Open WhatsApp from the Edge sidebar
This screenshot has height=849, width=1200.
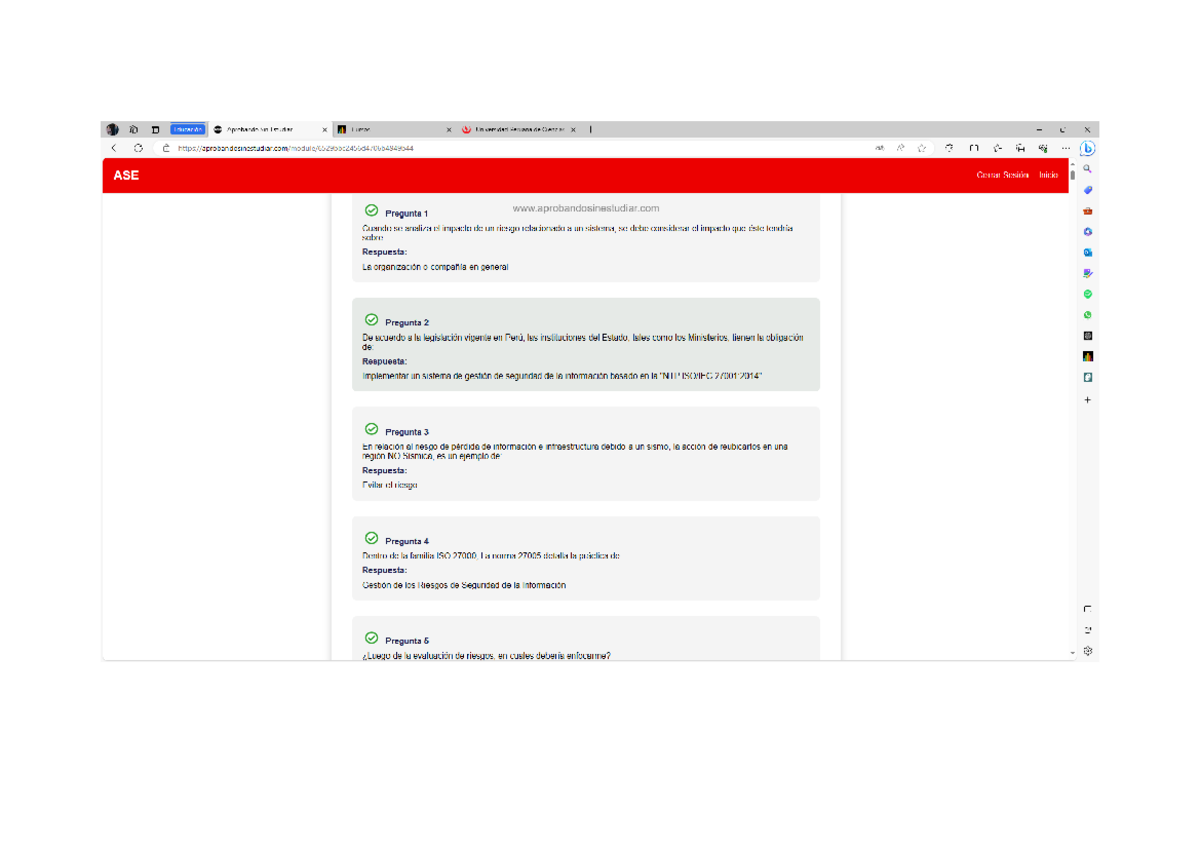[x=1088, y=315]
